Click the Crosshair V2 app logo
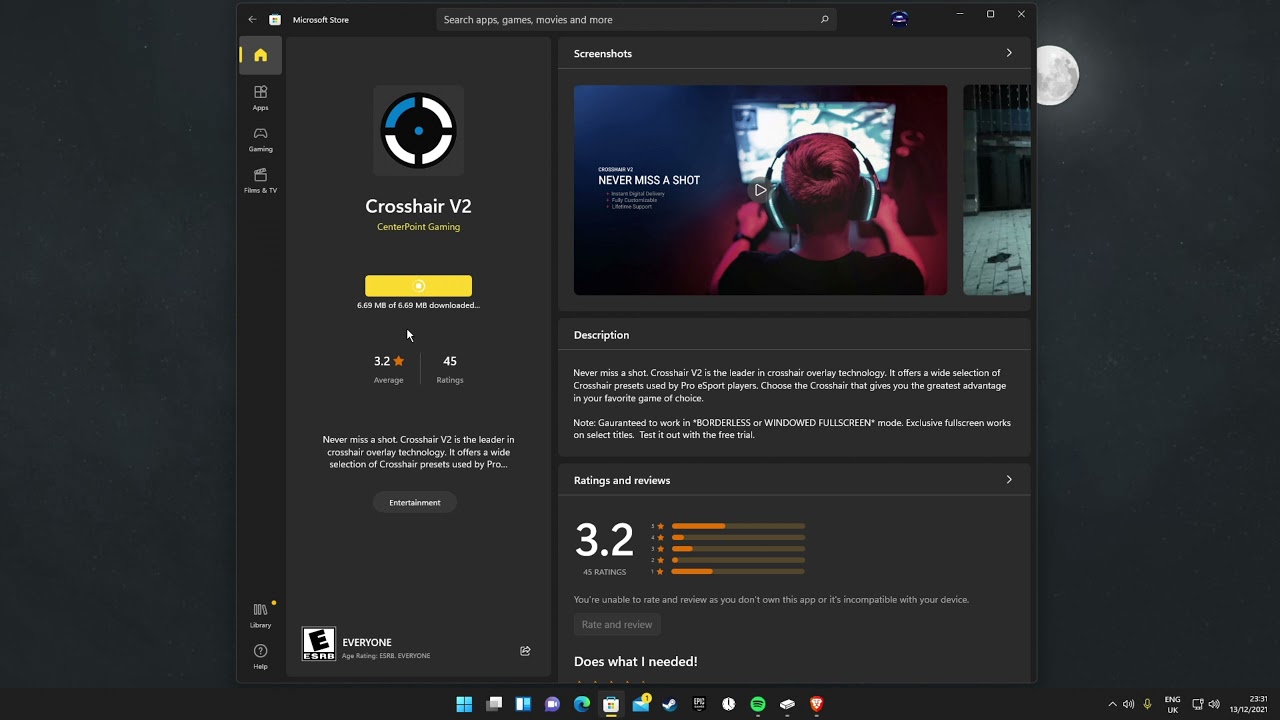Viewport: 1280px width, 720px height. (418, 130)
